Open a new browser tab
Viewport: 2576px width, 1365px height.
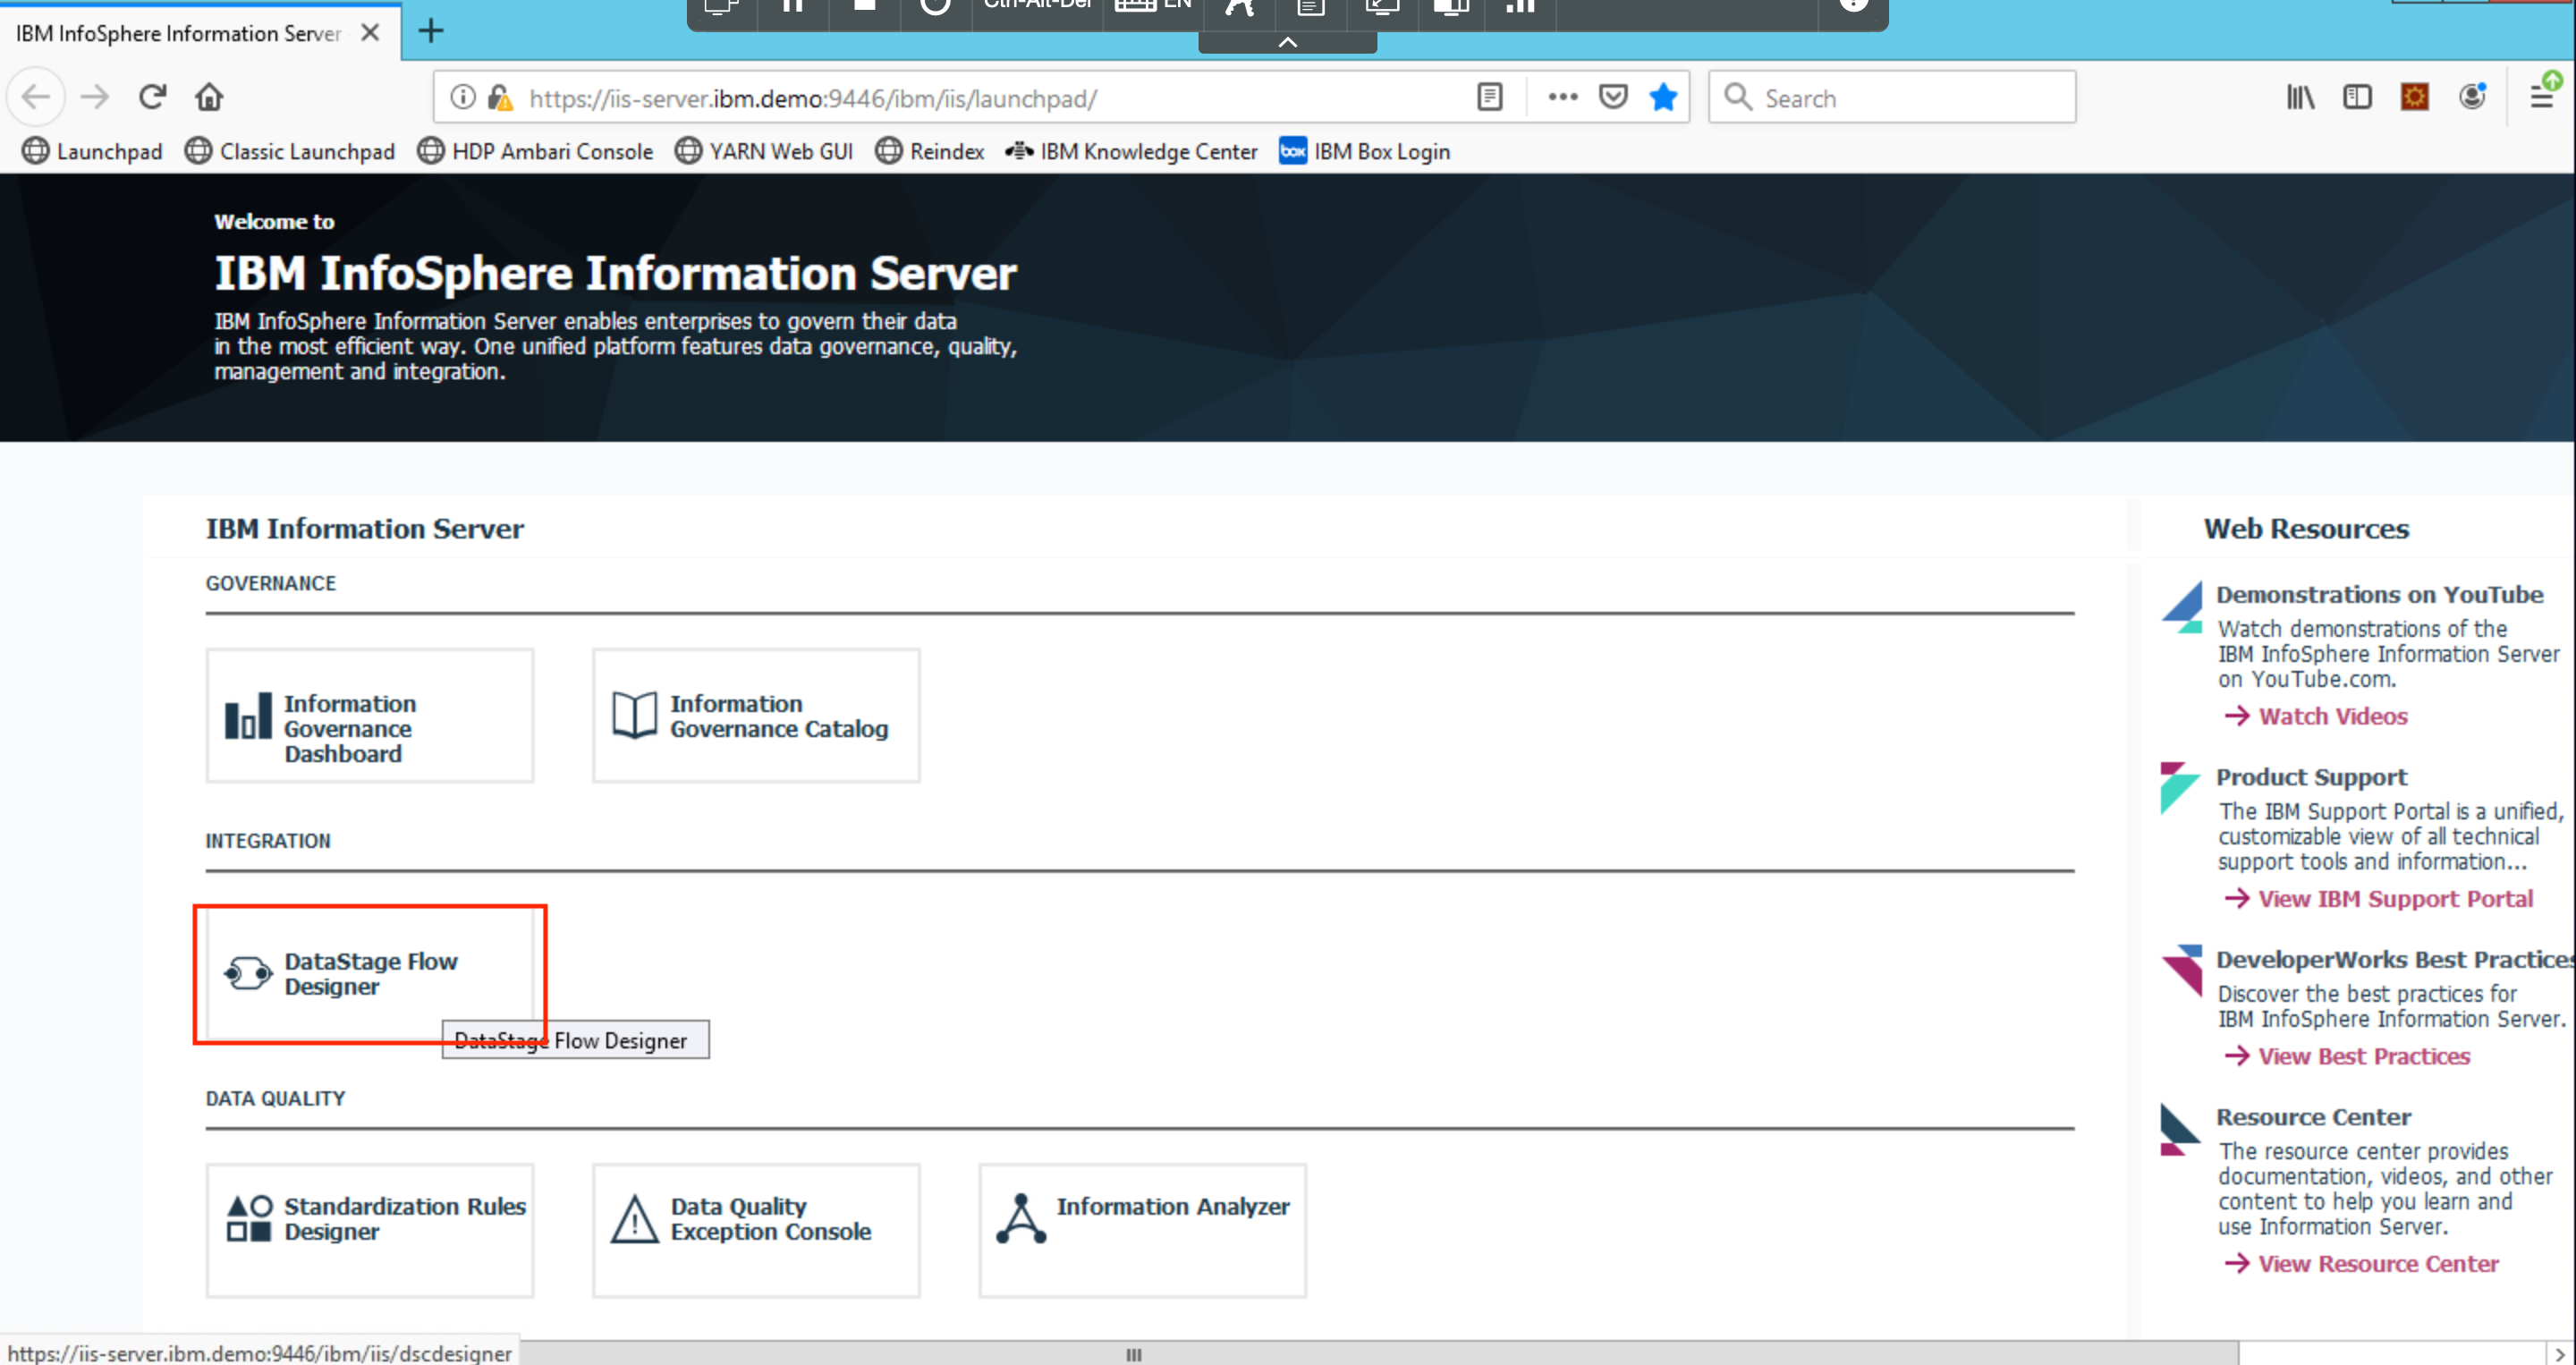click(x=431, y=31)
